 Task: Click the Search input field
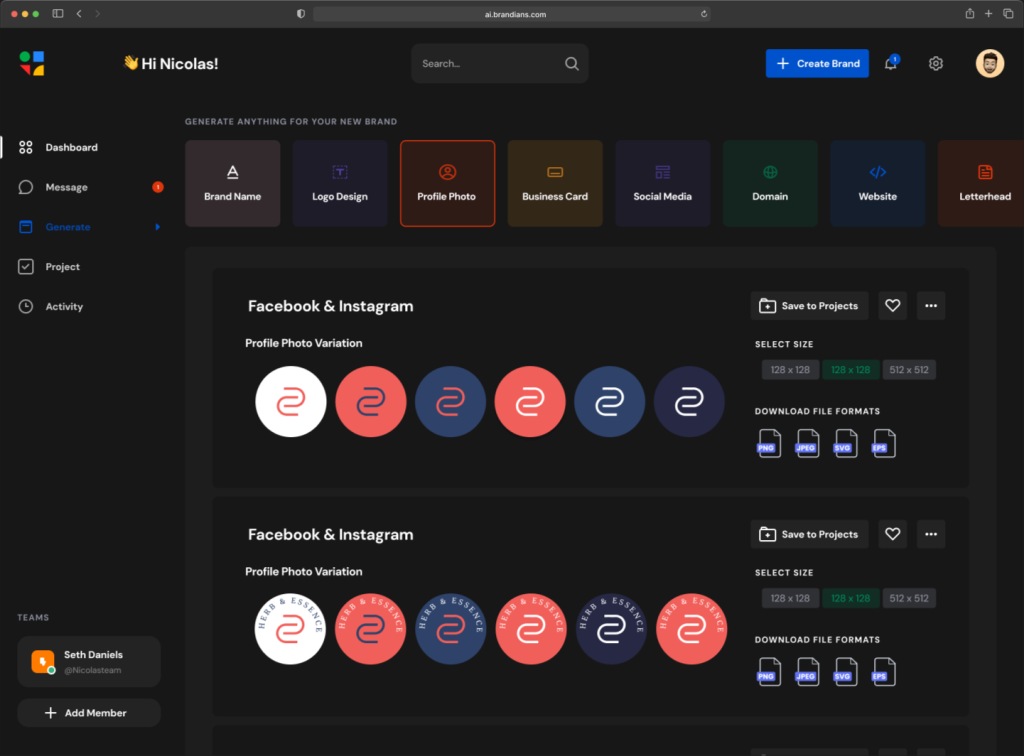[490, 64]
